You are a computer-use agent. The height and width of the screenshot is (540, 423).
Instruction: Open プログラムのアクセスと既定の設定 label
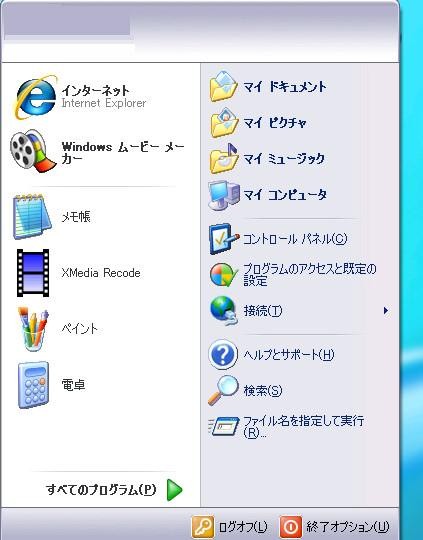pos(310,274)
